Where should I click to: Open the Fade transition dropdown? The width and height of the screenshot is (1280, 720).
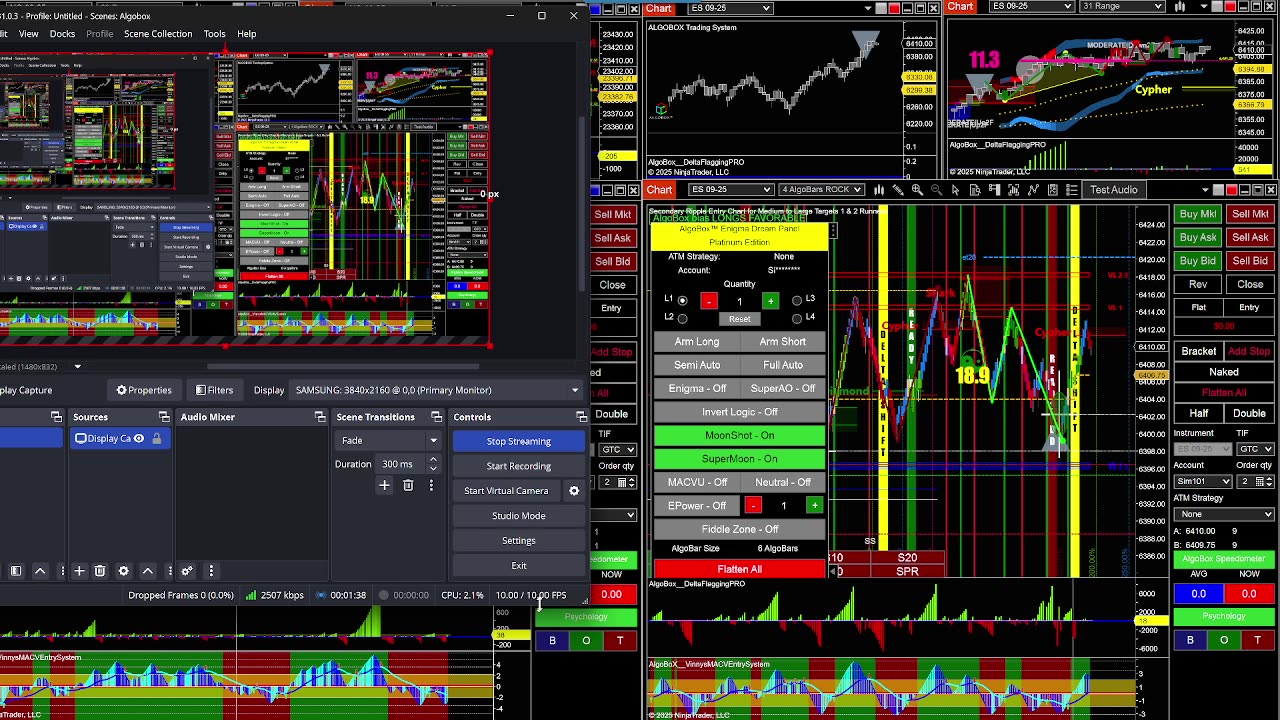(x=390, y=441)
